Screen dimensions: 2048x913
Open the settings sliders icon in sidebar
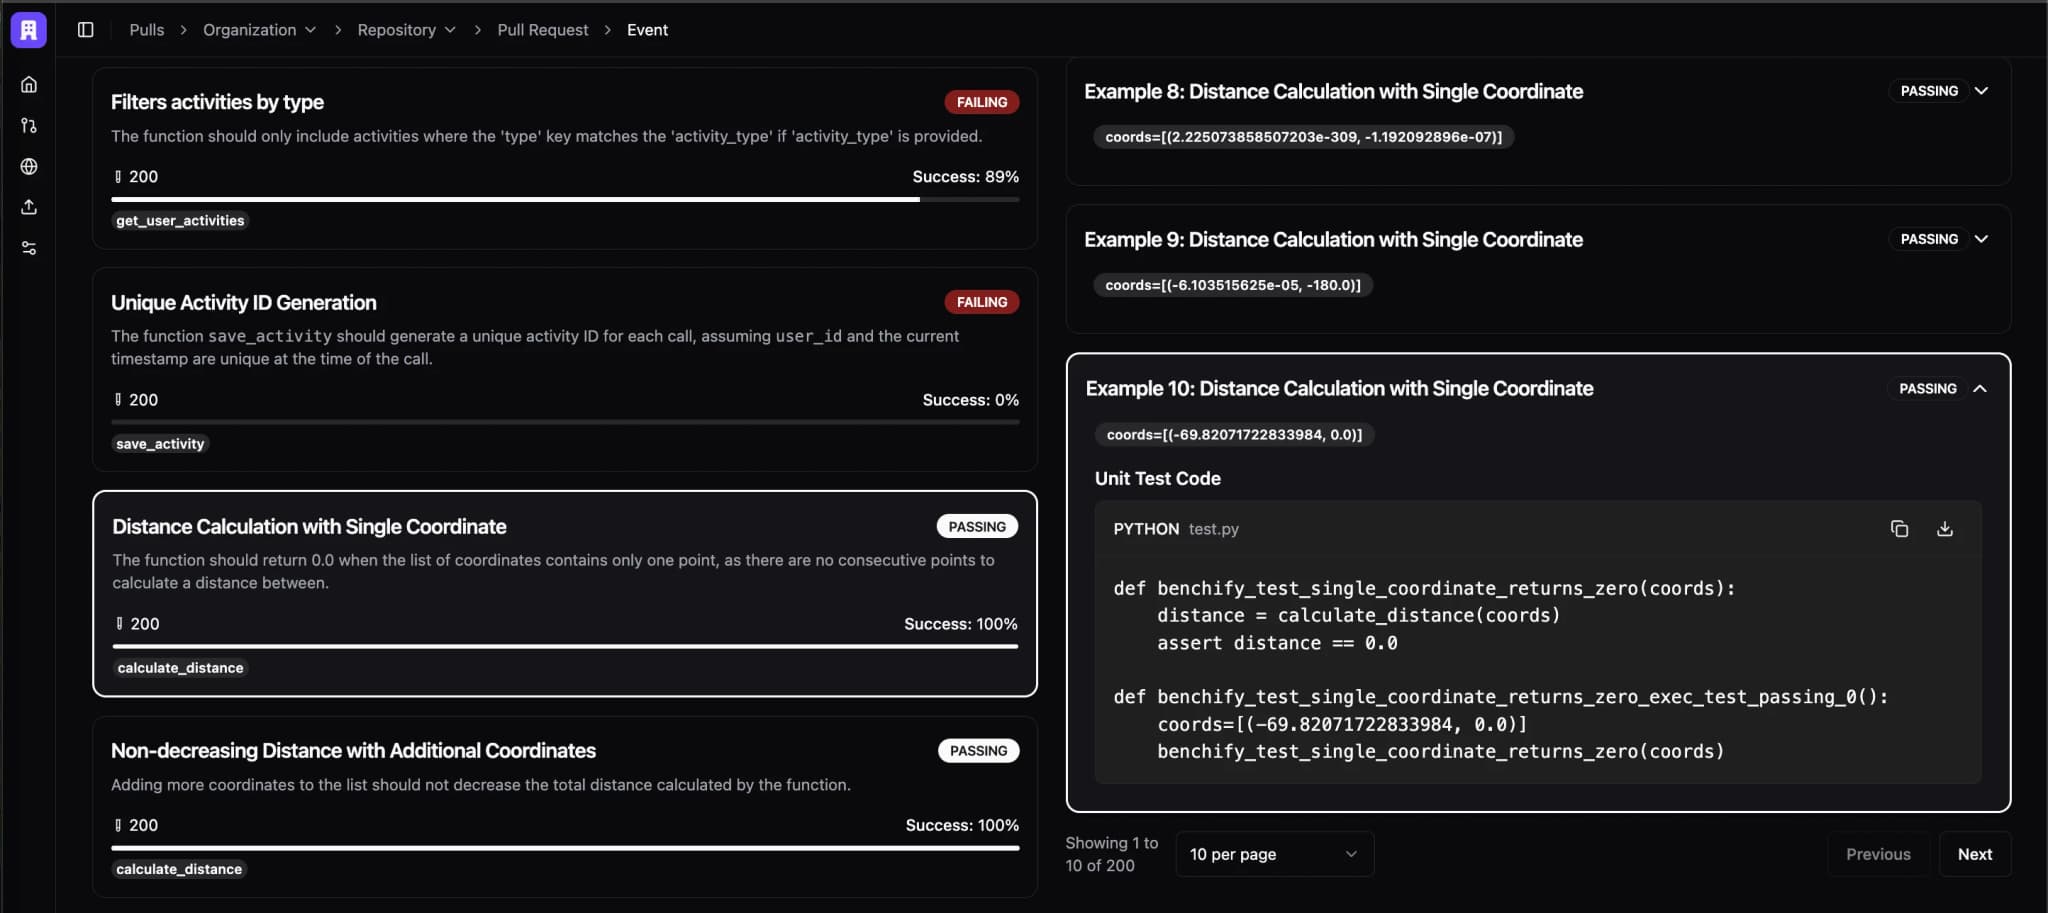[28, 247]
